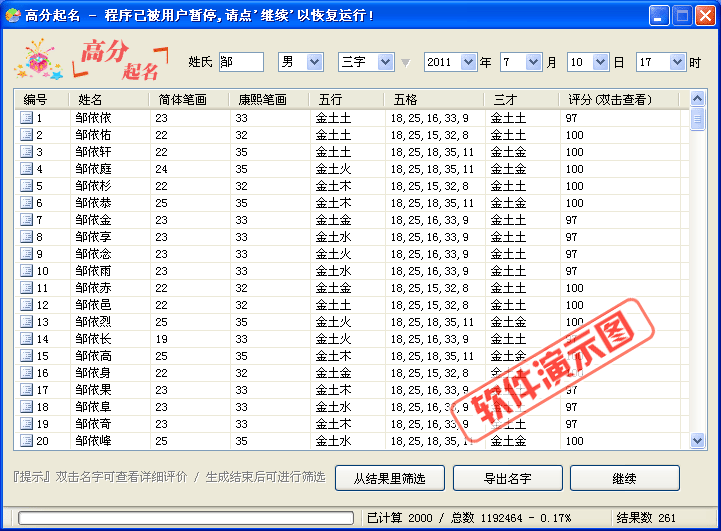
Task: Click the row icon for entry 4 邹依庭
Action: 27,169
